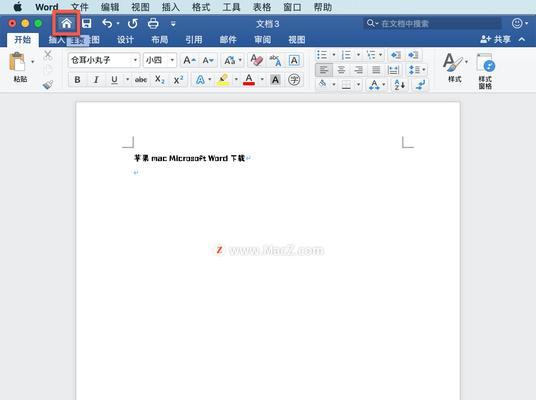Open underline style dropdown arrow
536x400 pixels.
[127, 80]
